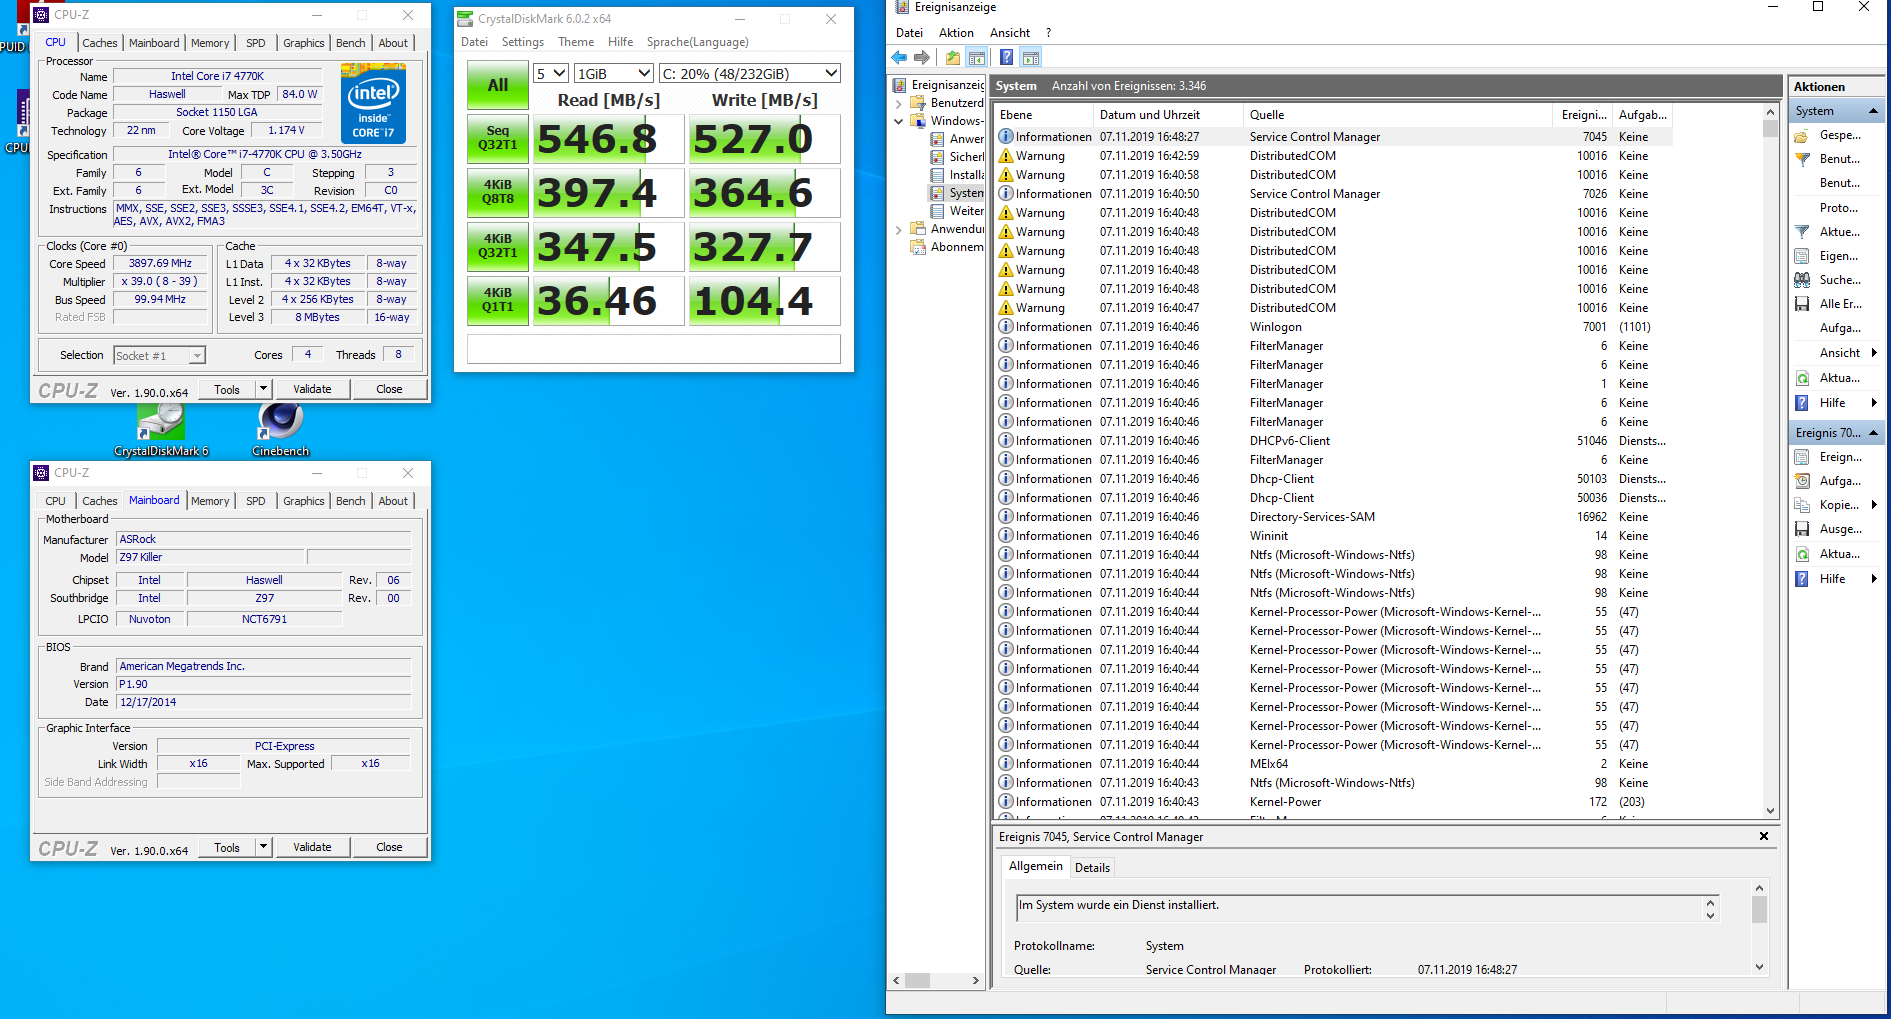Open log properties via Eigen... action
Viewport: 1891px width, 1019px height.
1839,256
